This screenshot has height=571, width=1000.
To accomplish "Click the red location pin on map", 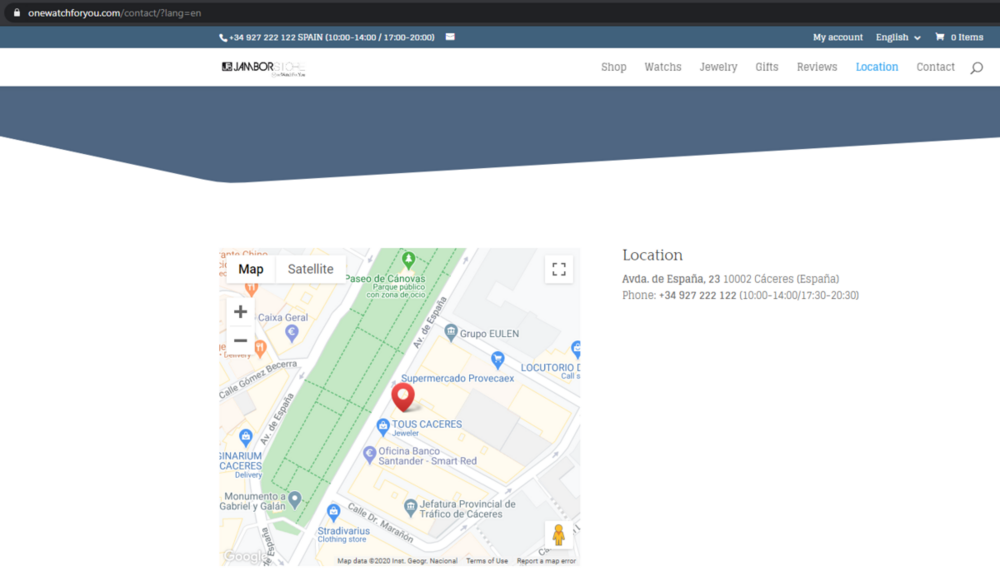I will coord(403,396).
